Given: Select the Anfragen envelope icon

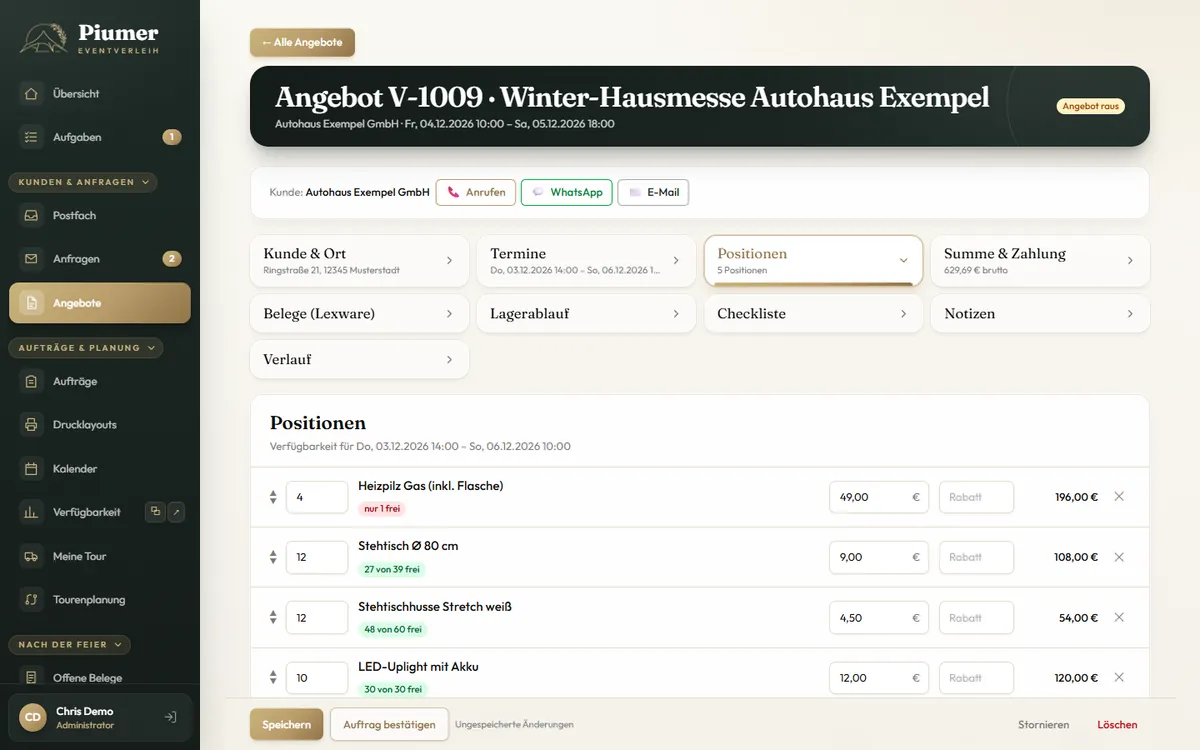Looking at the screenshot, I should tap(32, 259).
